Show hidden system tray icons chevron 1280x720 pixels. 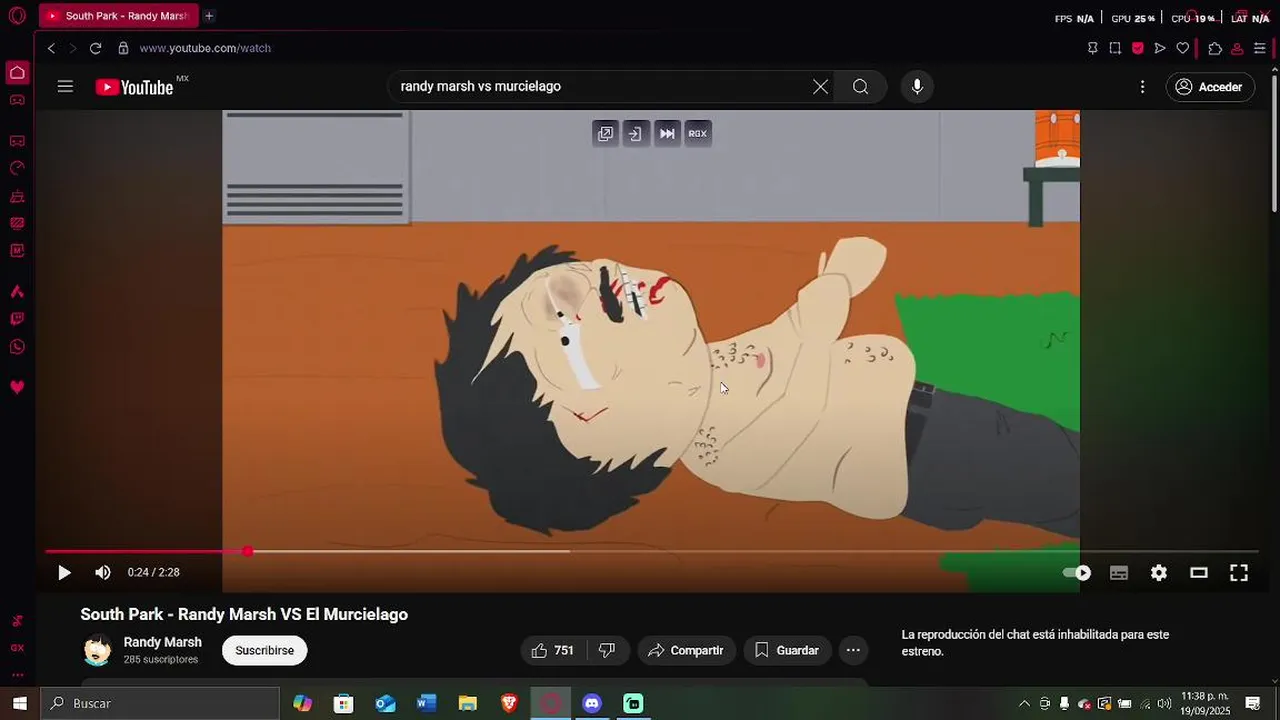click(1024, 704)
